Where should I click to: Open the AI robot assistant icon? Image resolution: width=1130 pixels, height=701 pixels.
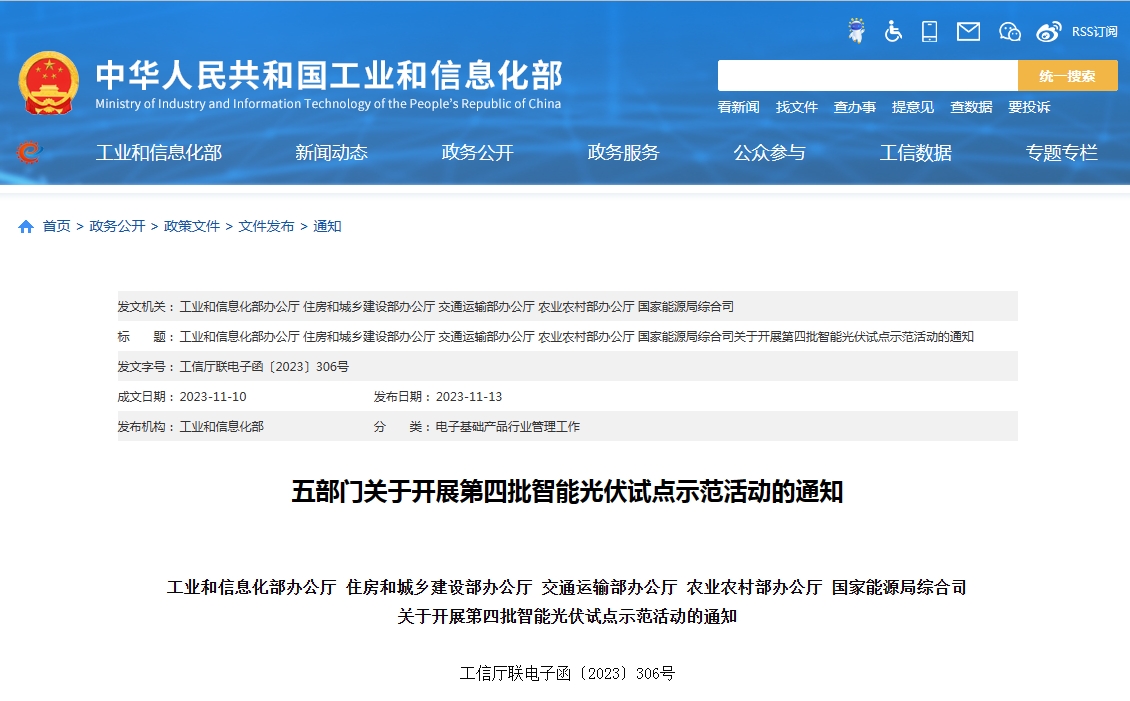(856, 31)
